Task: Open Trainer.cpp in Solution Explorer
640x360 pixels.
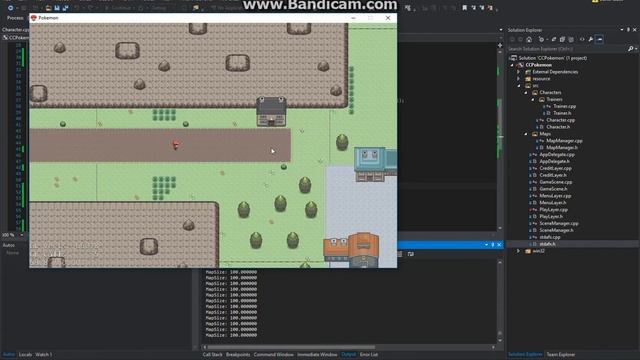Action: (564, 107)
